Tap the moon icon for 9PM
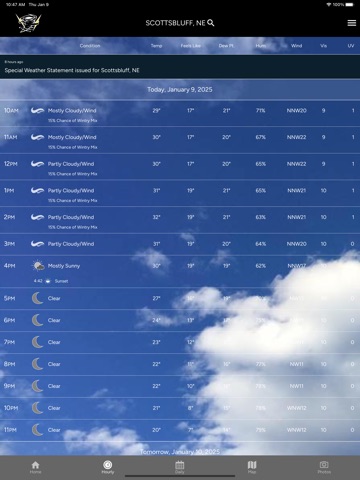 37,386
